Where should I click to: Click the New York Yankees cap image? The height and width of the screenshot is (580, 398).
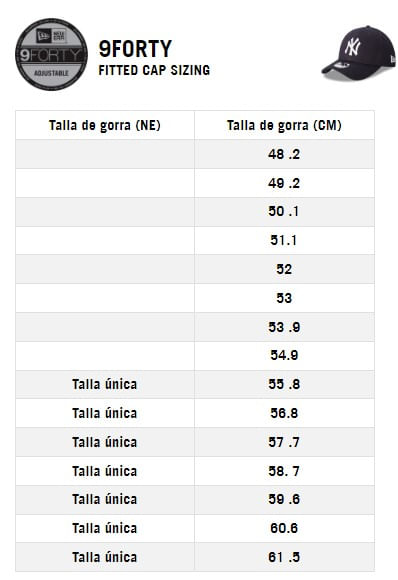(358, 53)
